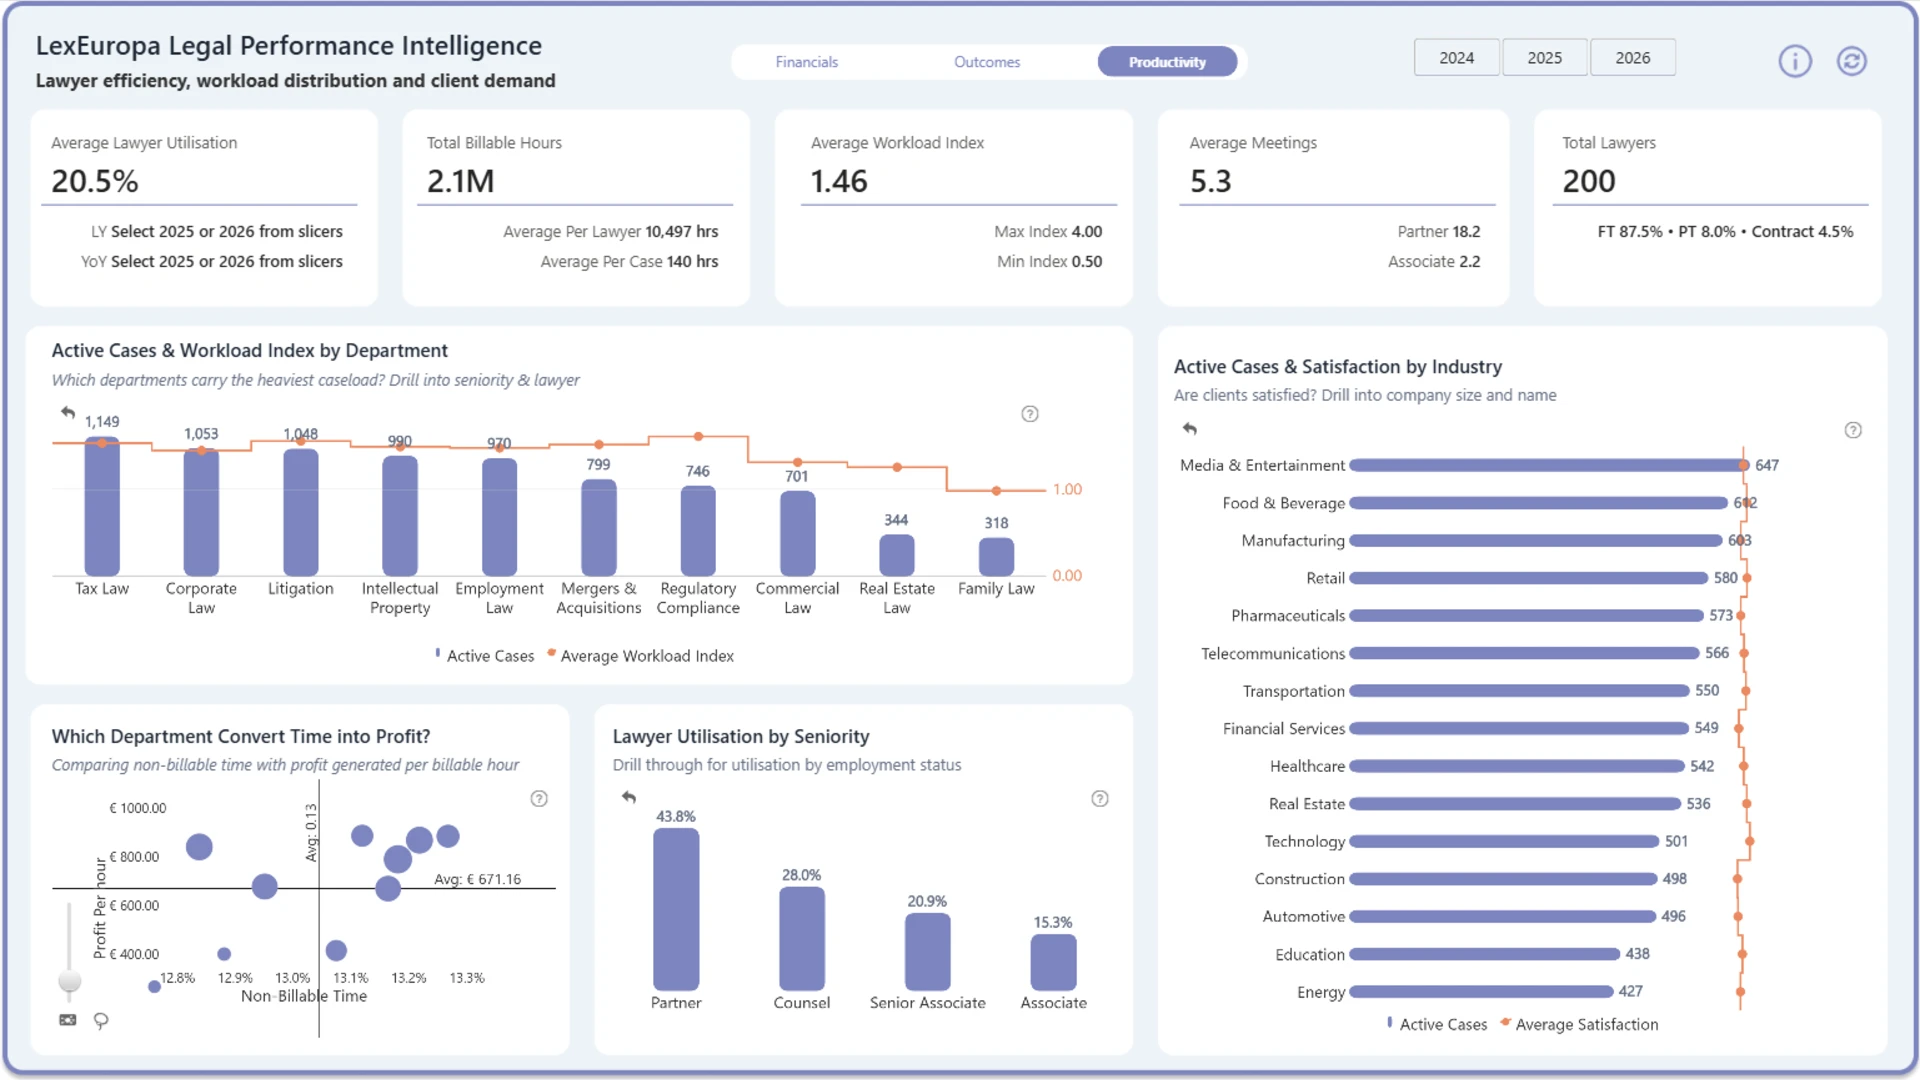Viewport: 1920px width, 1080px height.
Task: Click the 20.5% Average Lawyer Utilisation value
Action: 95,181
